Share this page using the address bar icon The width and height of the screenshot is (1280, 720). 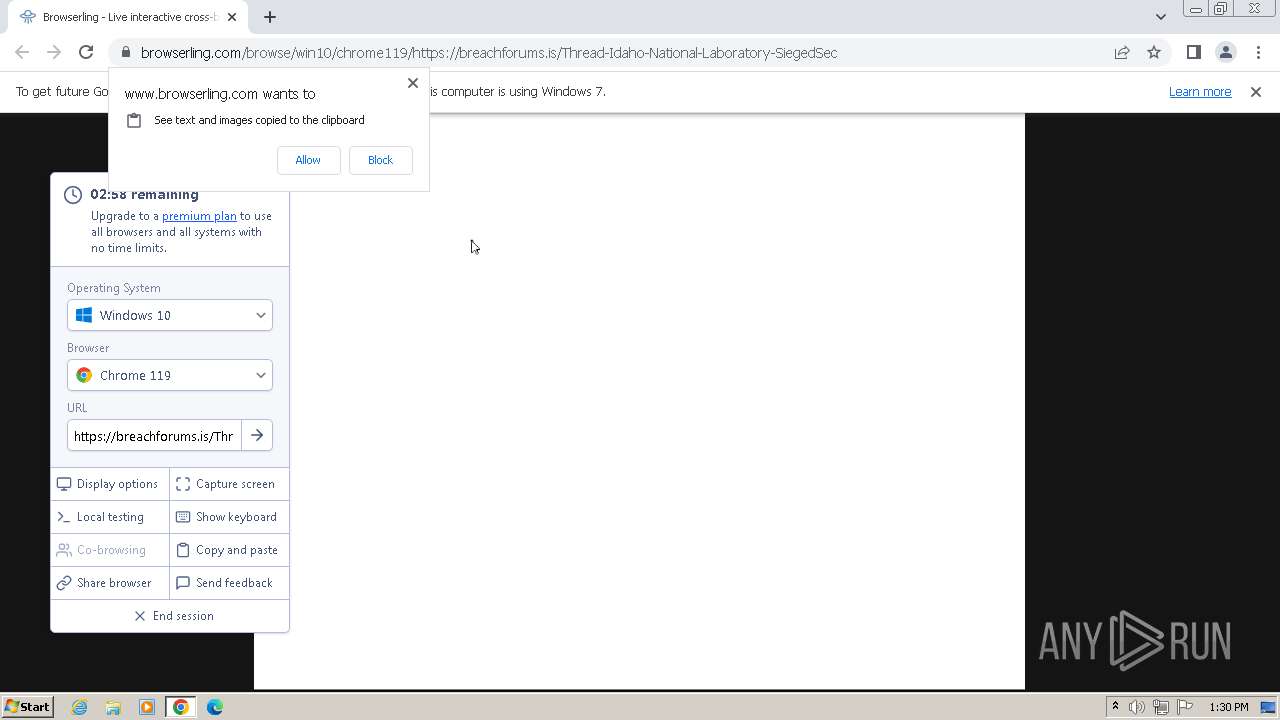pos(1122,52)
